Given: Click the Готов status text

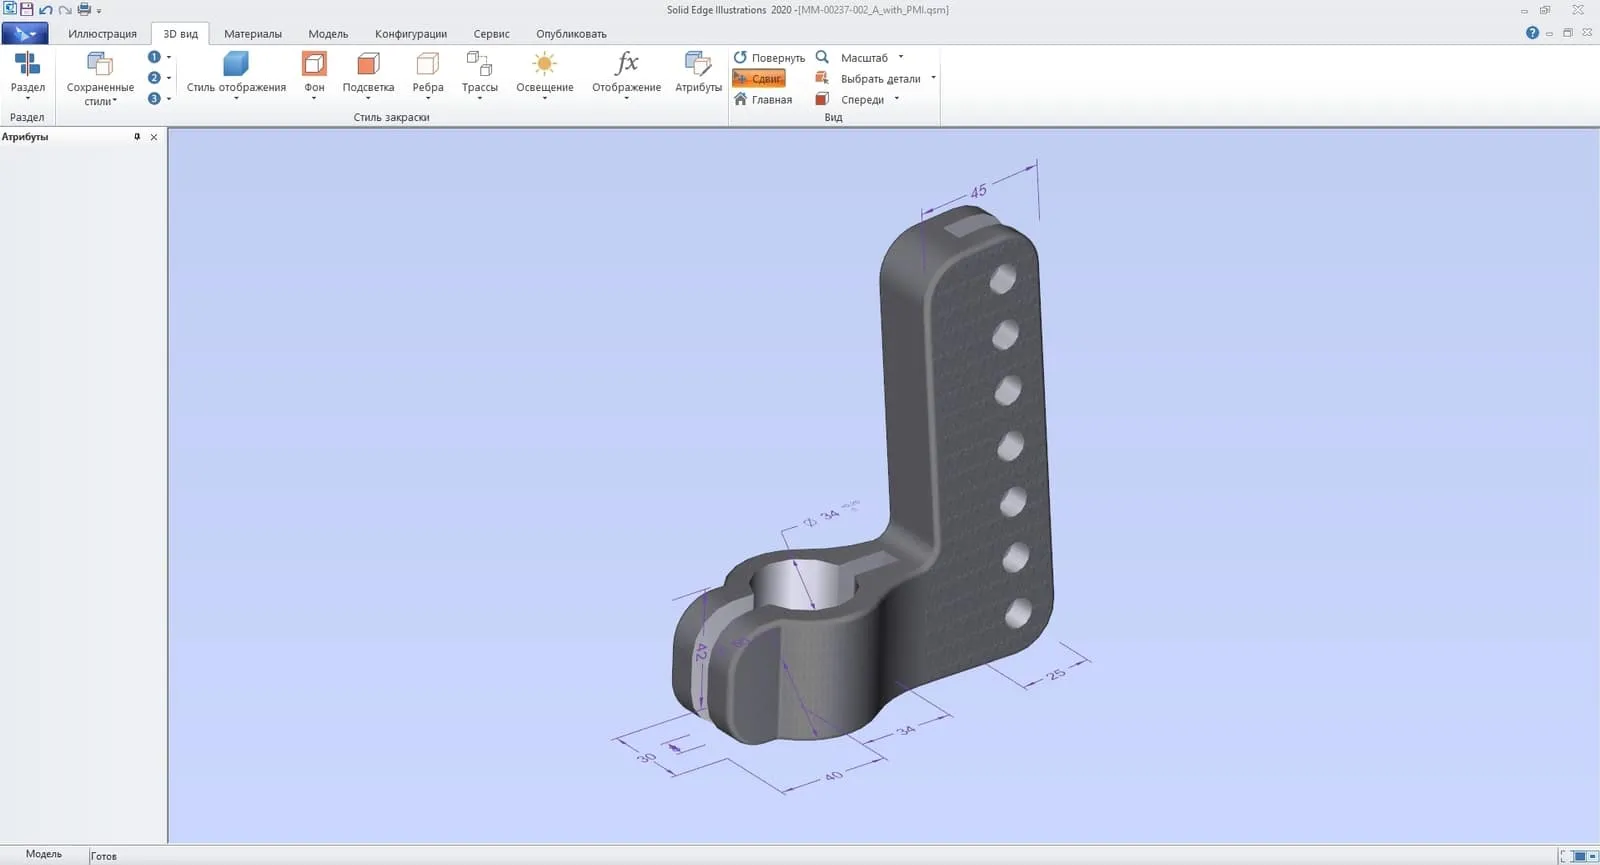Looking at the screenshot, I should 104,856.
